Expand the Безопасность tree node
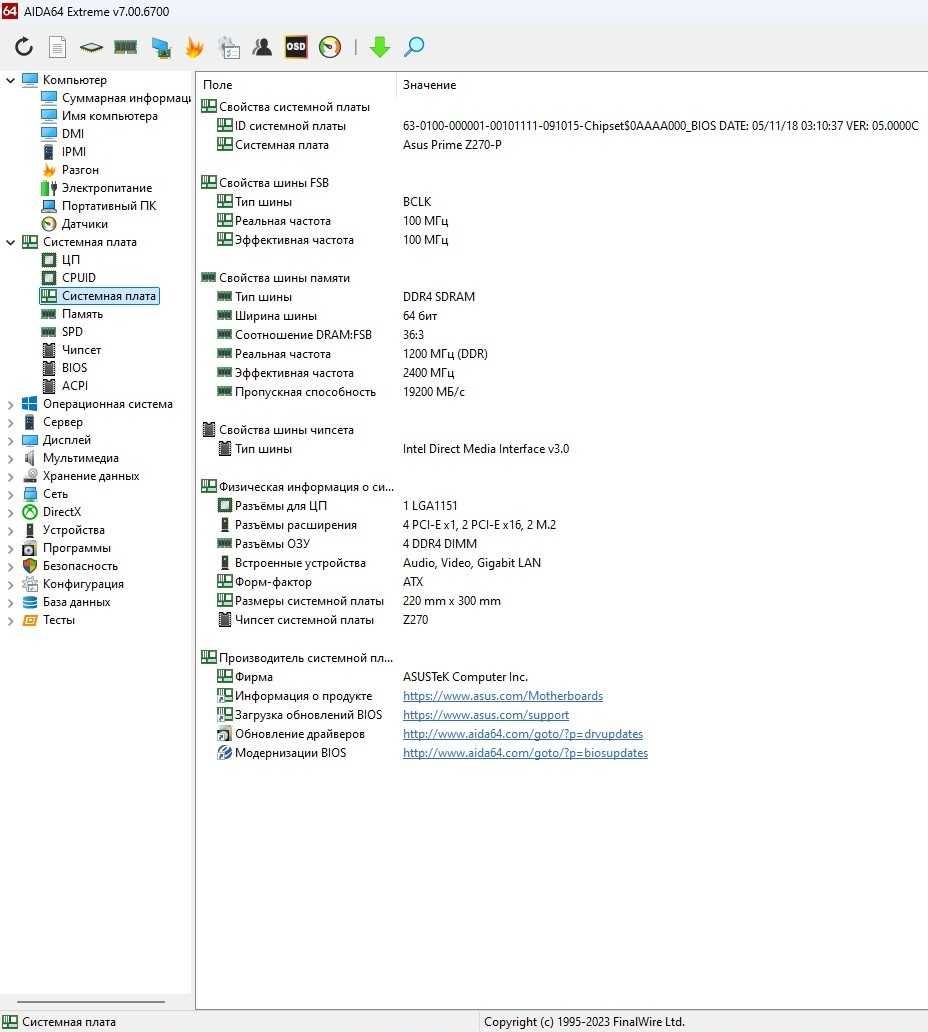The image size is (928, 1032). point(11,567)
